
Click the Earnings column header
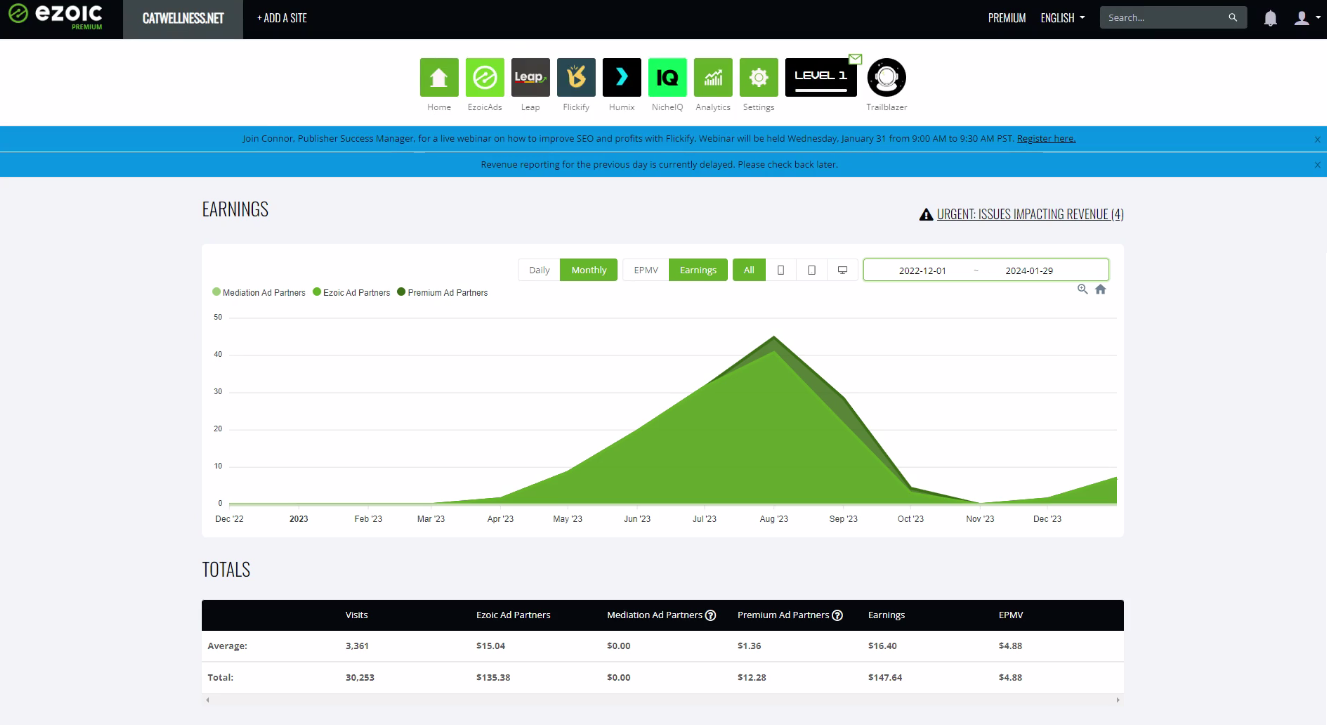point(886,616)
